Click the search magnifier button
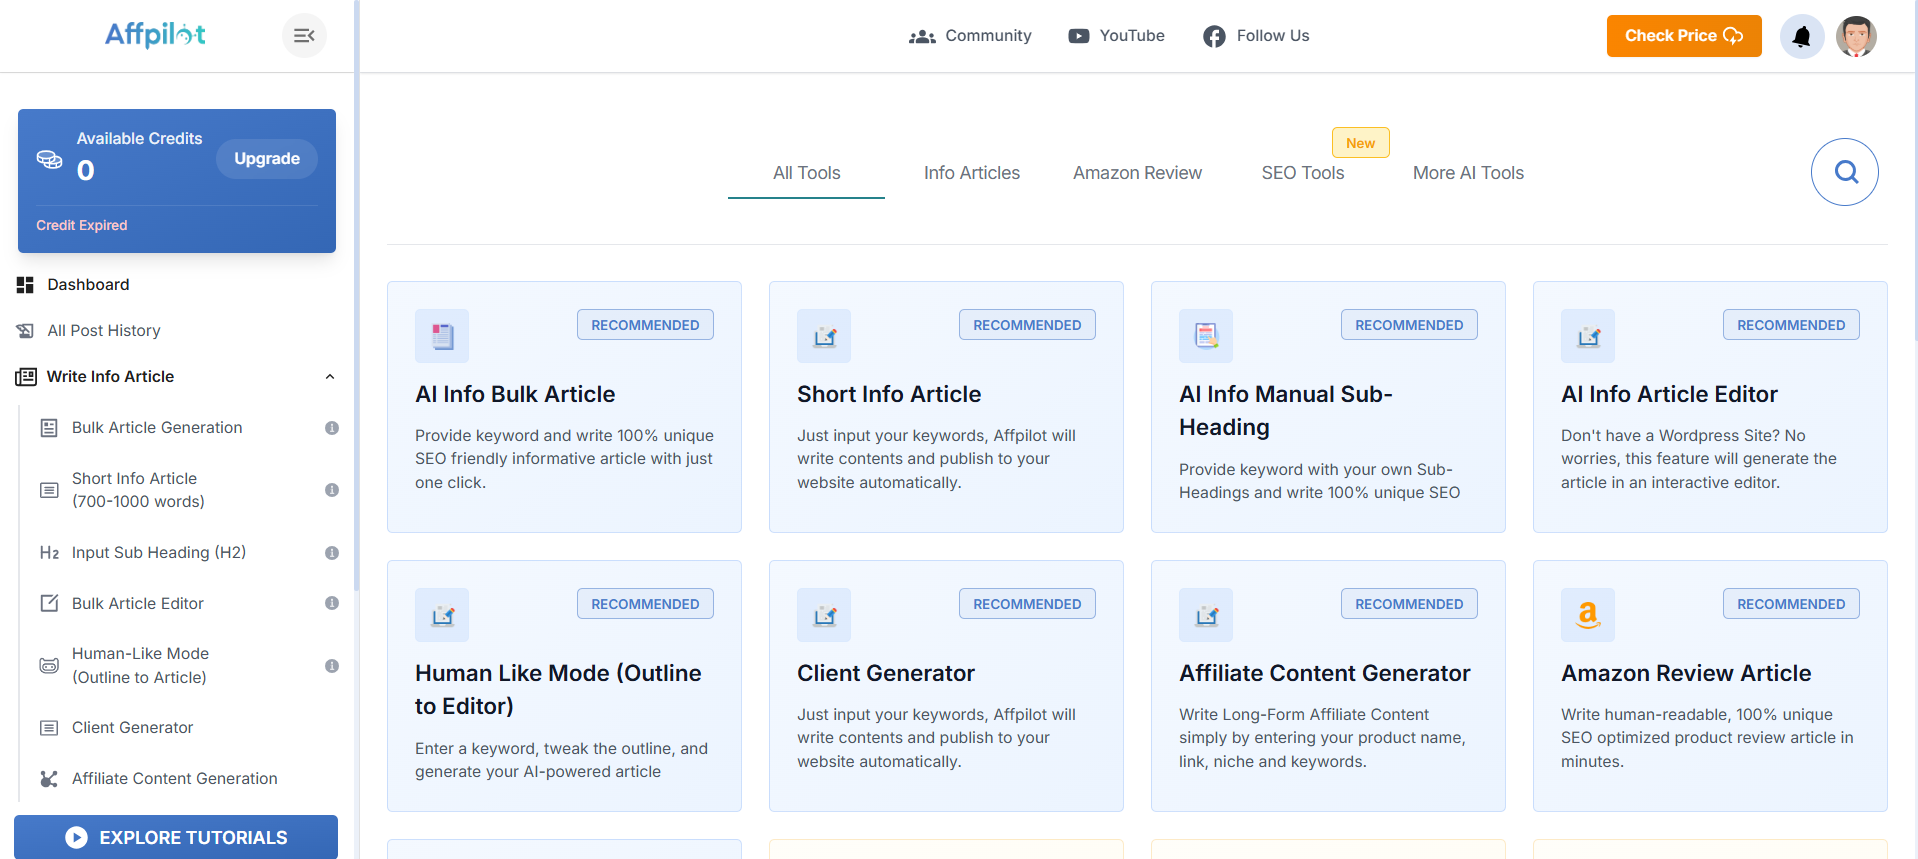This screenshot has width=1918, height=859. 1845,172
